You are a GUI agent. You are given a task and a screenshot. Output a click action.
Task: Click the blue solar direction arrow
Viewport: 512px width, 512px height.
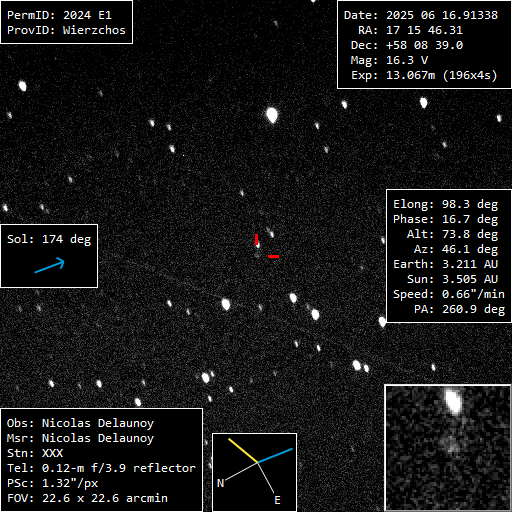[50, 265]
